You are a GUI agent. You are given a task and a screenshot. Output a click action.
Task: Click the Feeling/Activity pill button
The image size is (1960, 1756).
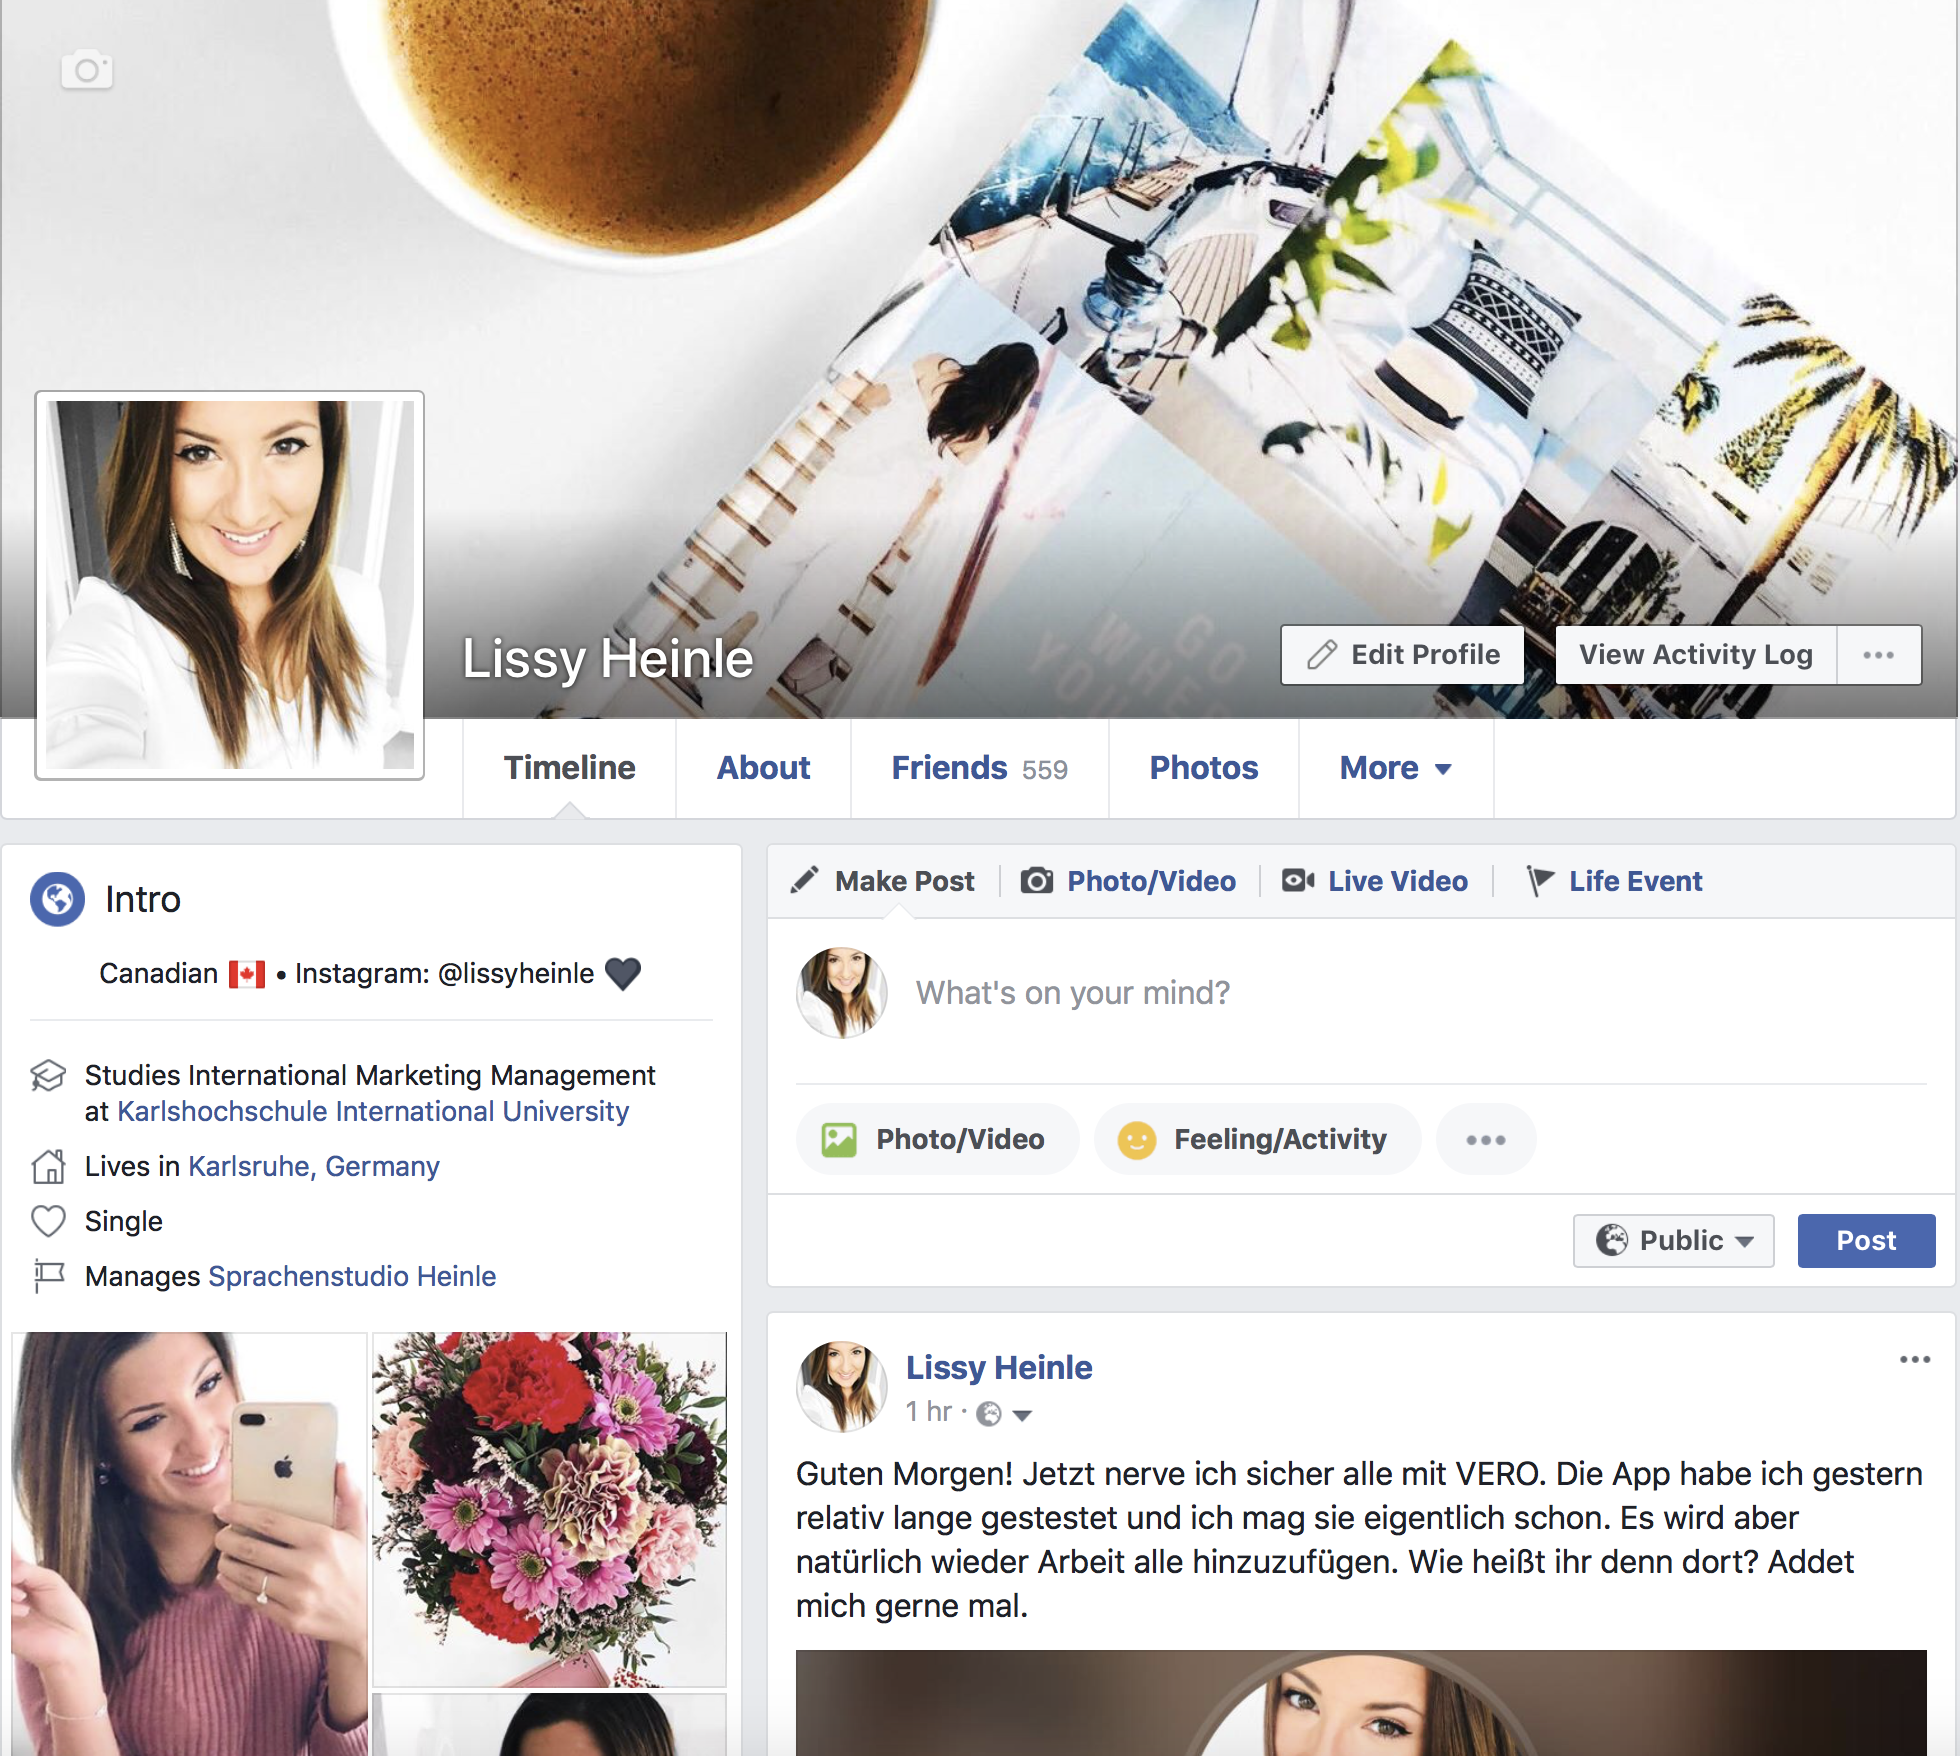(1257, 1140)
